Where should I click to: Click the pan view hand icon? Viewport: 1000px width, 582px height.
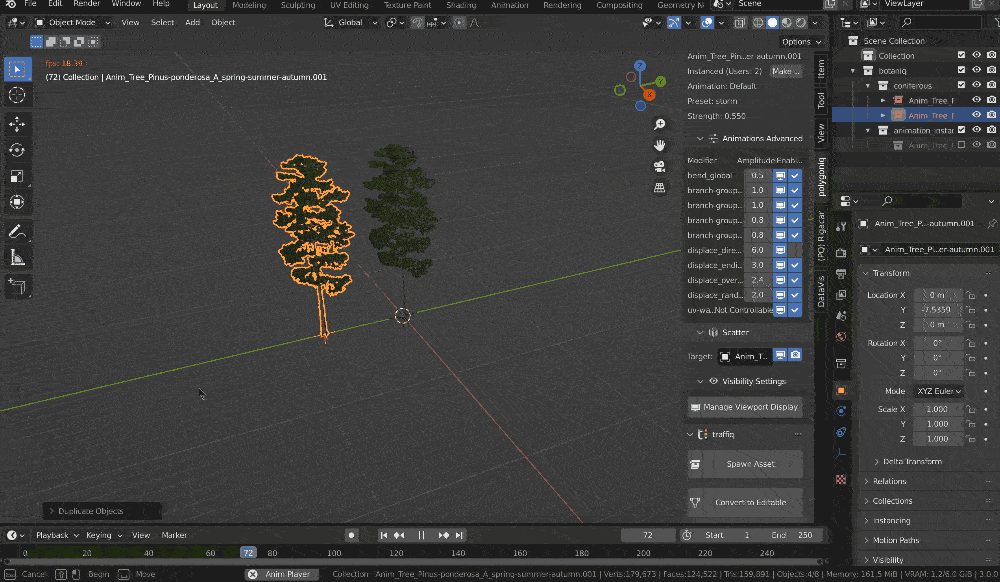pos(659,145)
